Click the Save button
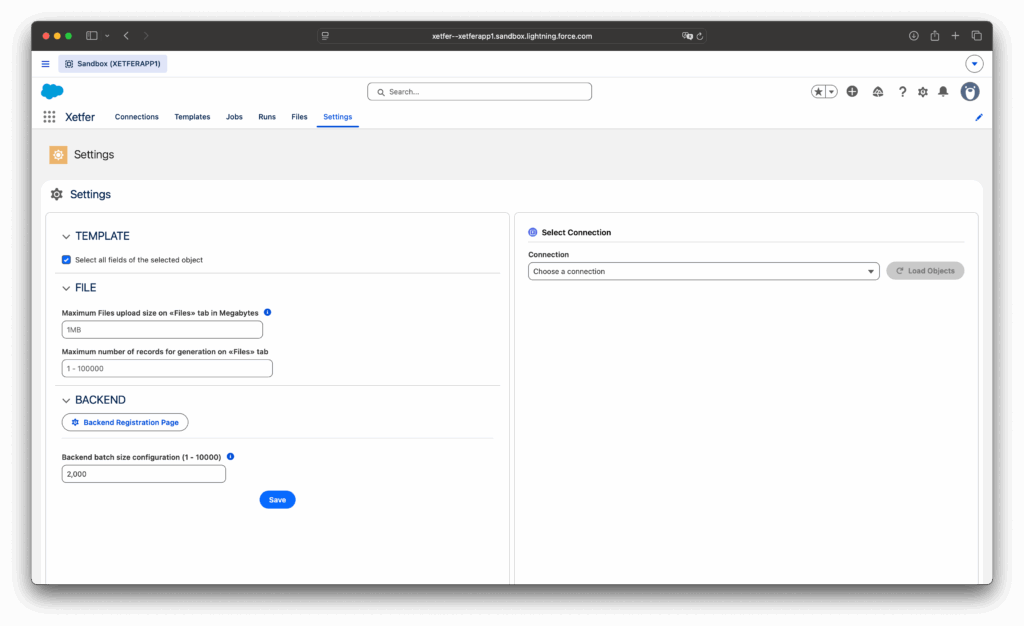This screenshot has width=1024, height=626. 277,499
